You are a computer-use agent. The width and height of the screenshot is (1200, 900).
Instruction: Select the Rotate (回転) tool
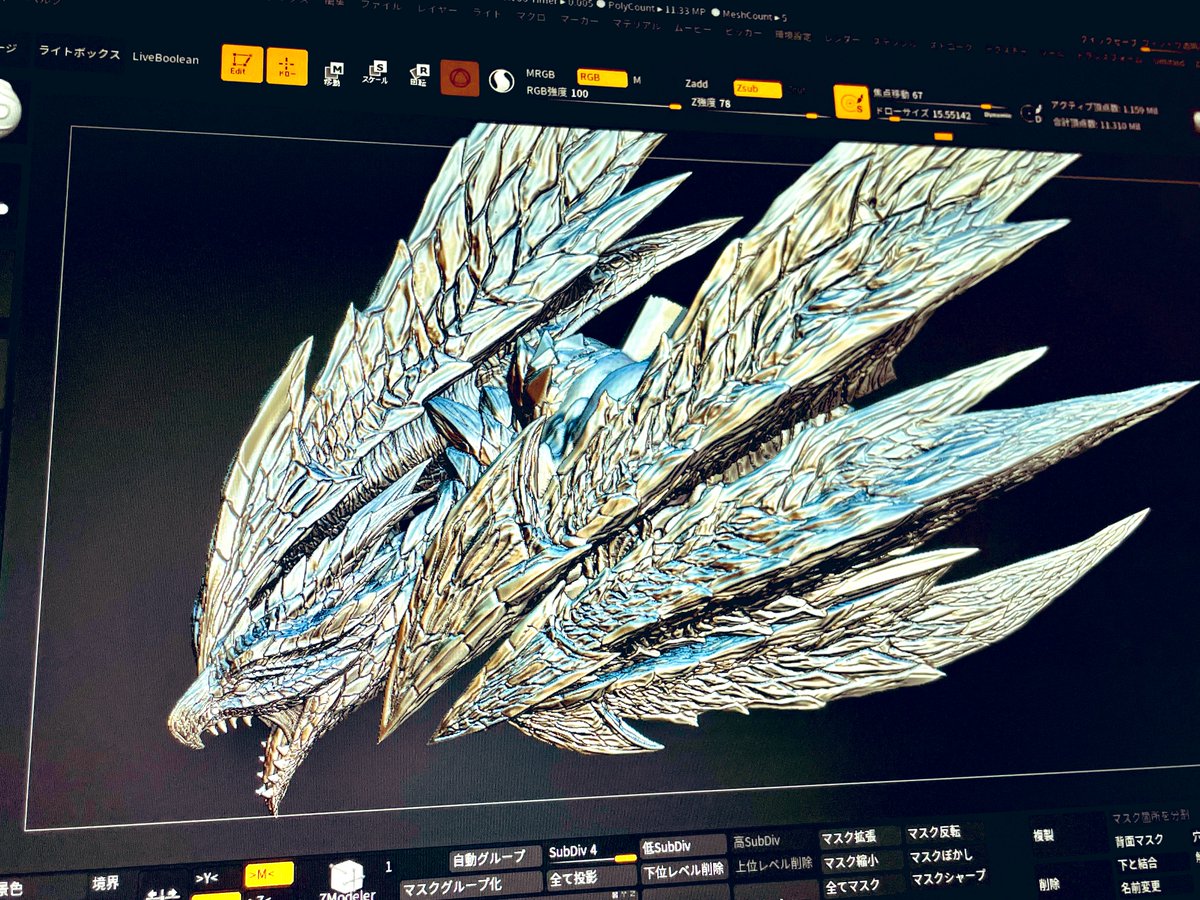tap(420, 75)
